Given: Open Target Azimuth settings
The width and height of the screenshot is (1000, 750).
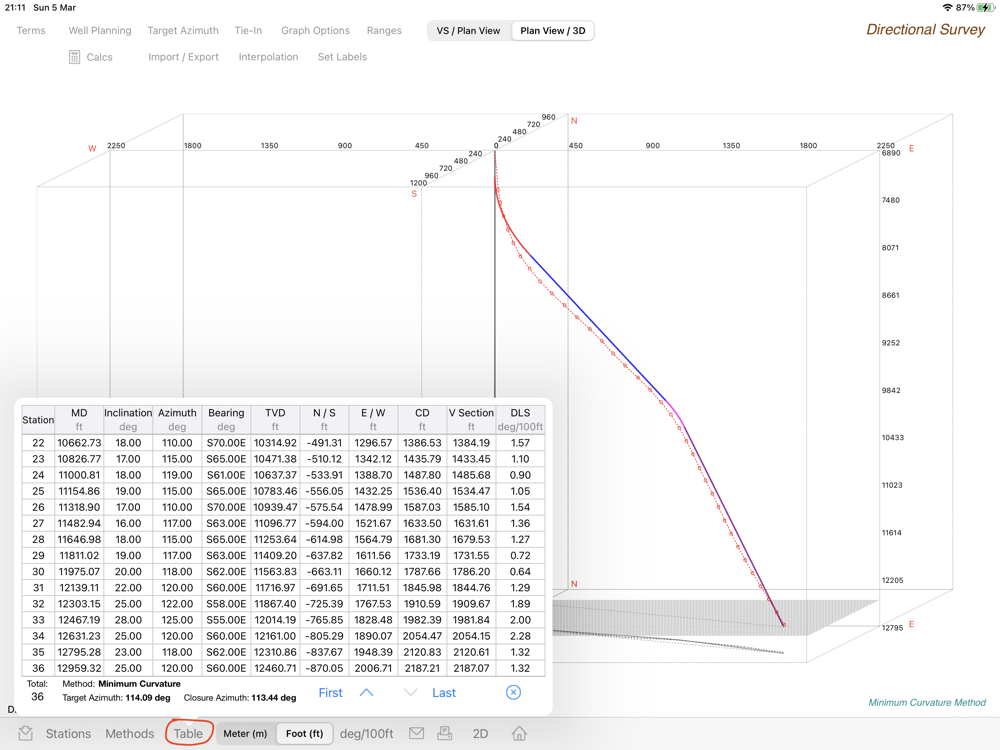Looking at the screenshot, I should (x=183, y=31).
